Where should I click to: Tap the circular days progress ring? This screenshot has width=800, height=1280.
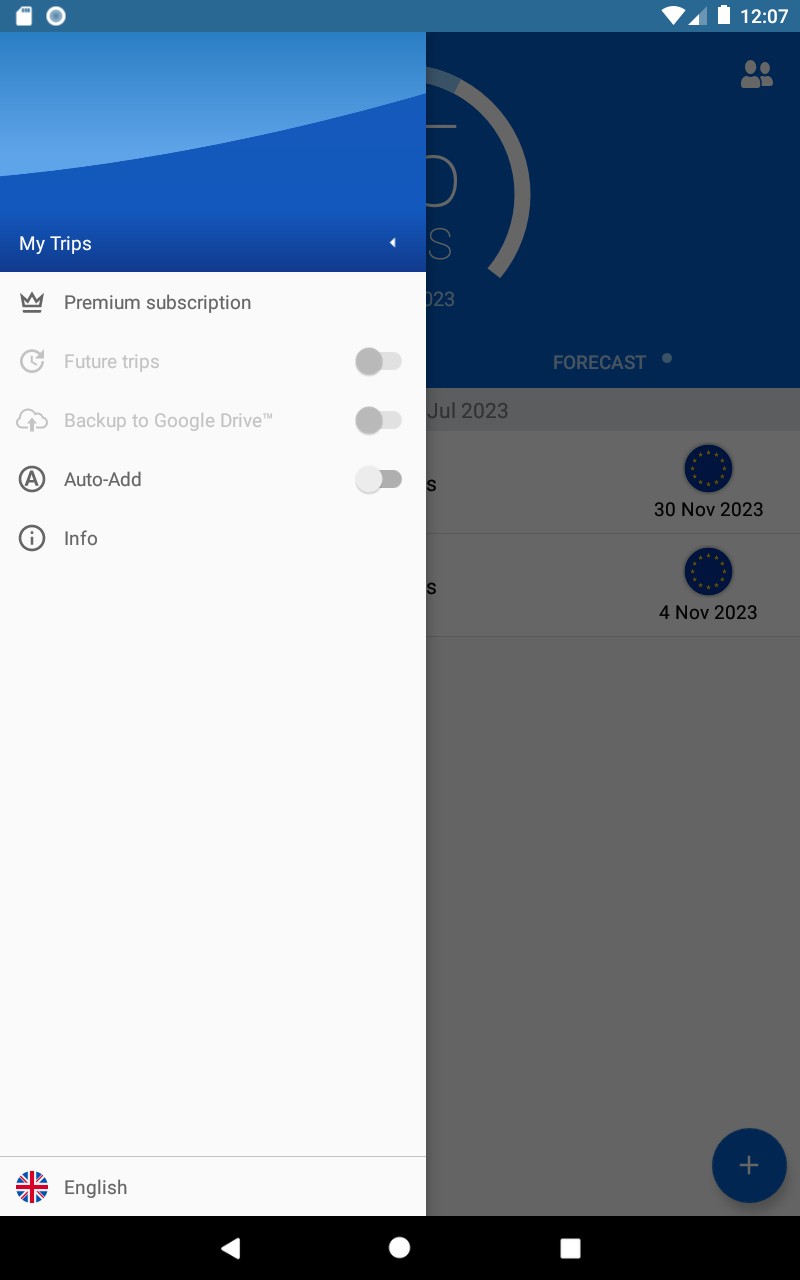click(x=478, y=172)
